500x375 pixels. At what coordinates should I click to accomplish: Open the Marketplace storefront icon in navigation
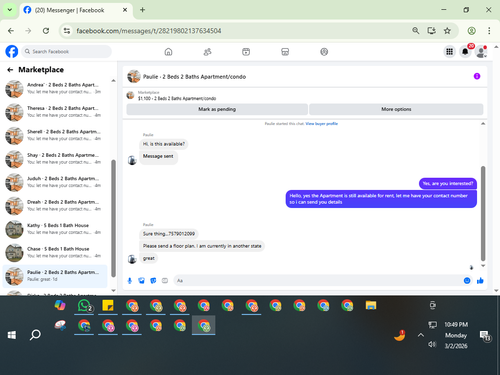285,52
